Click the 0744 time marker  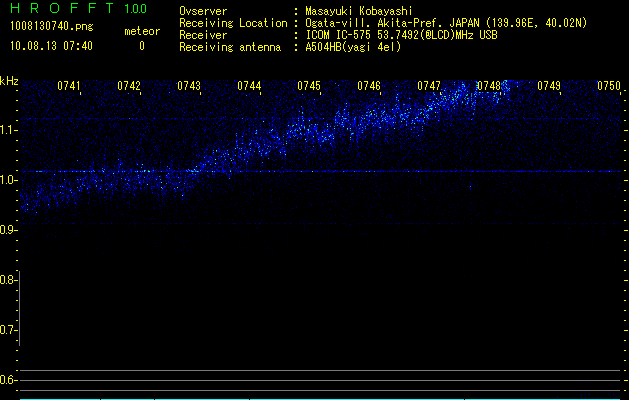249,85
